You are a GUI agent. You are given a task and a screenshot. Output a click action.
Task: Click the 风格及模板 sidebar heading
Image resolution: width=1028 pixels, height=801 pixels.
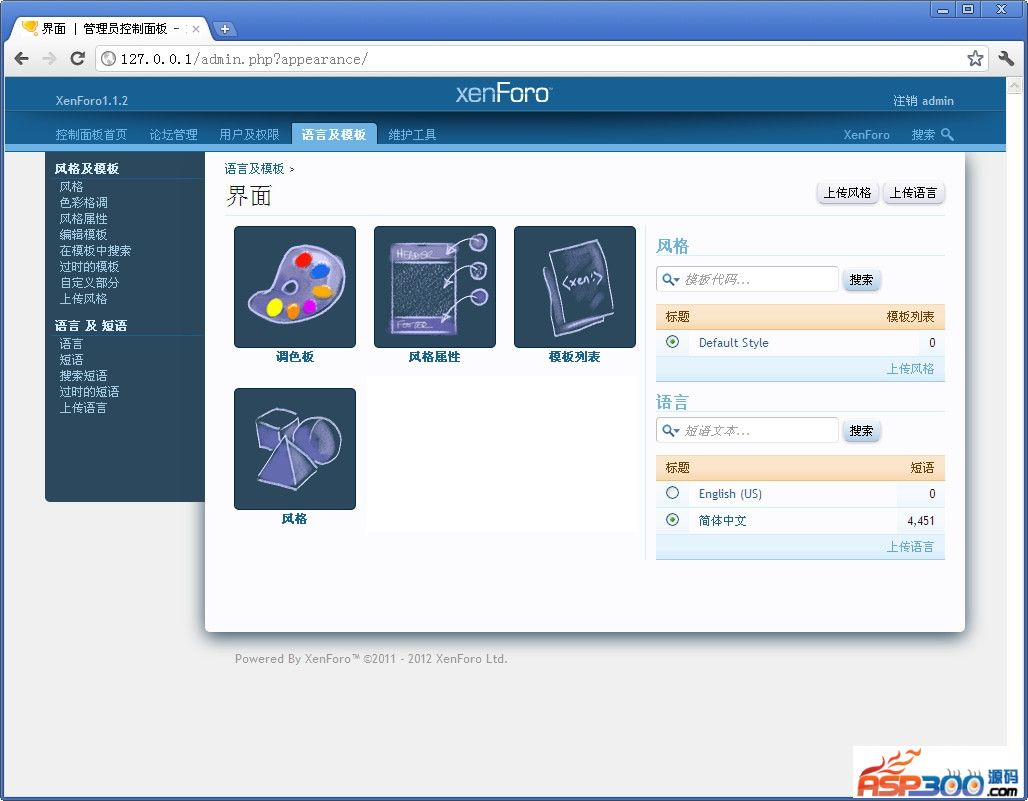[x=87, y=168]
